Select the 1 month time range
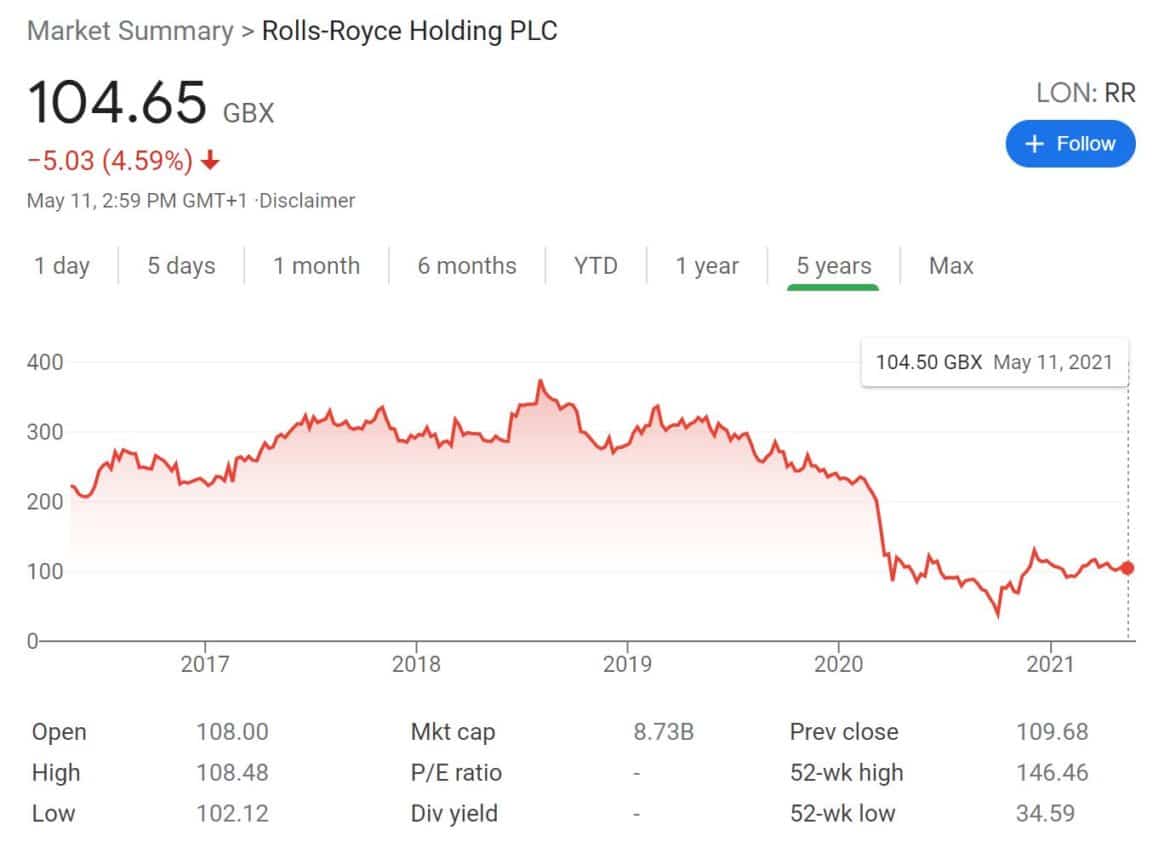 click(315, 266)
